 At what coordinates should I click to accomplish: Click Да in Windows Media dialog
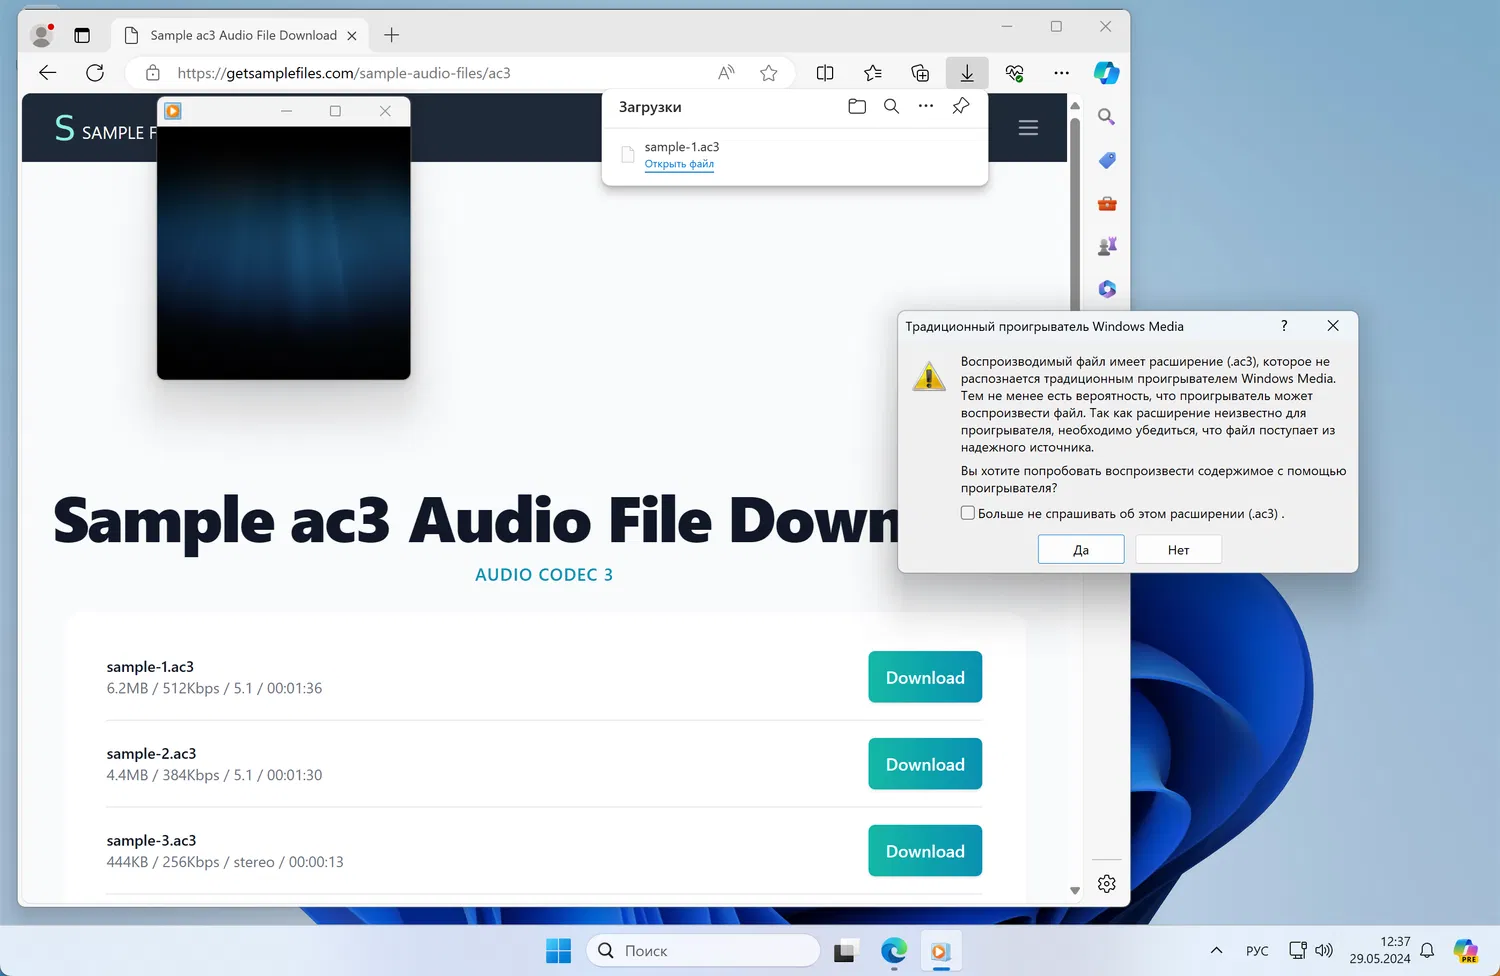point(1081,550)
